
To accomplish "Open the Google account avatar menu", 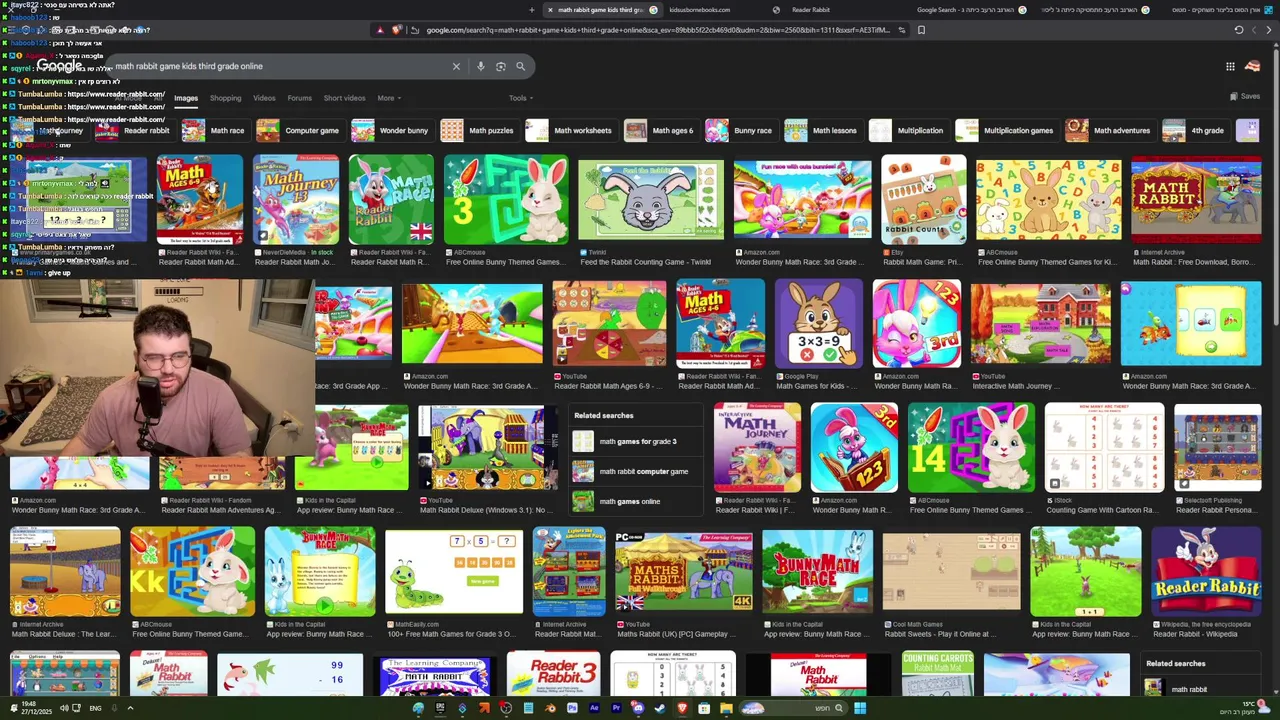I will [1252, 67].
